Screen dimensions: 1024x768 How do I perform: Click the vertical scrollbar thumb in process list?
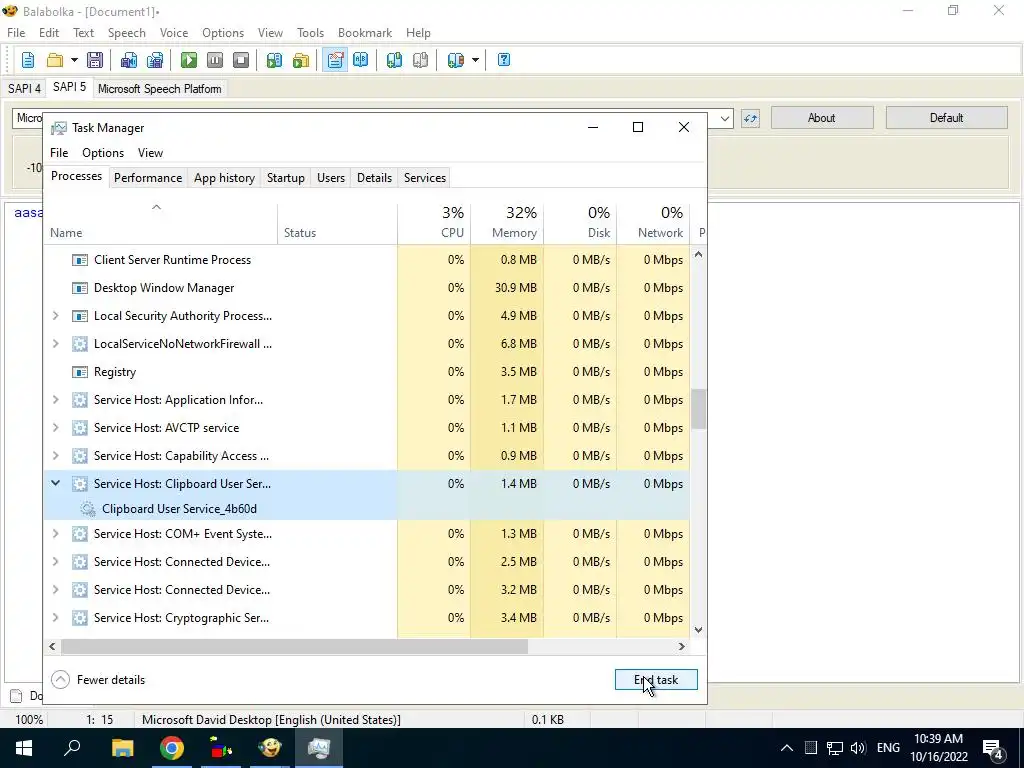(x=698, y=409)
